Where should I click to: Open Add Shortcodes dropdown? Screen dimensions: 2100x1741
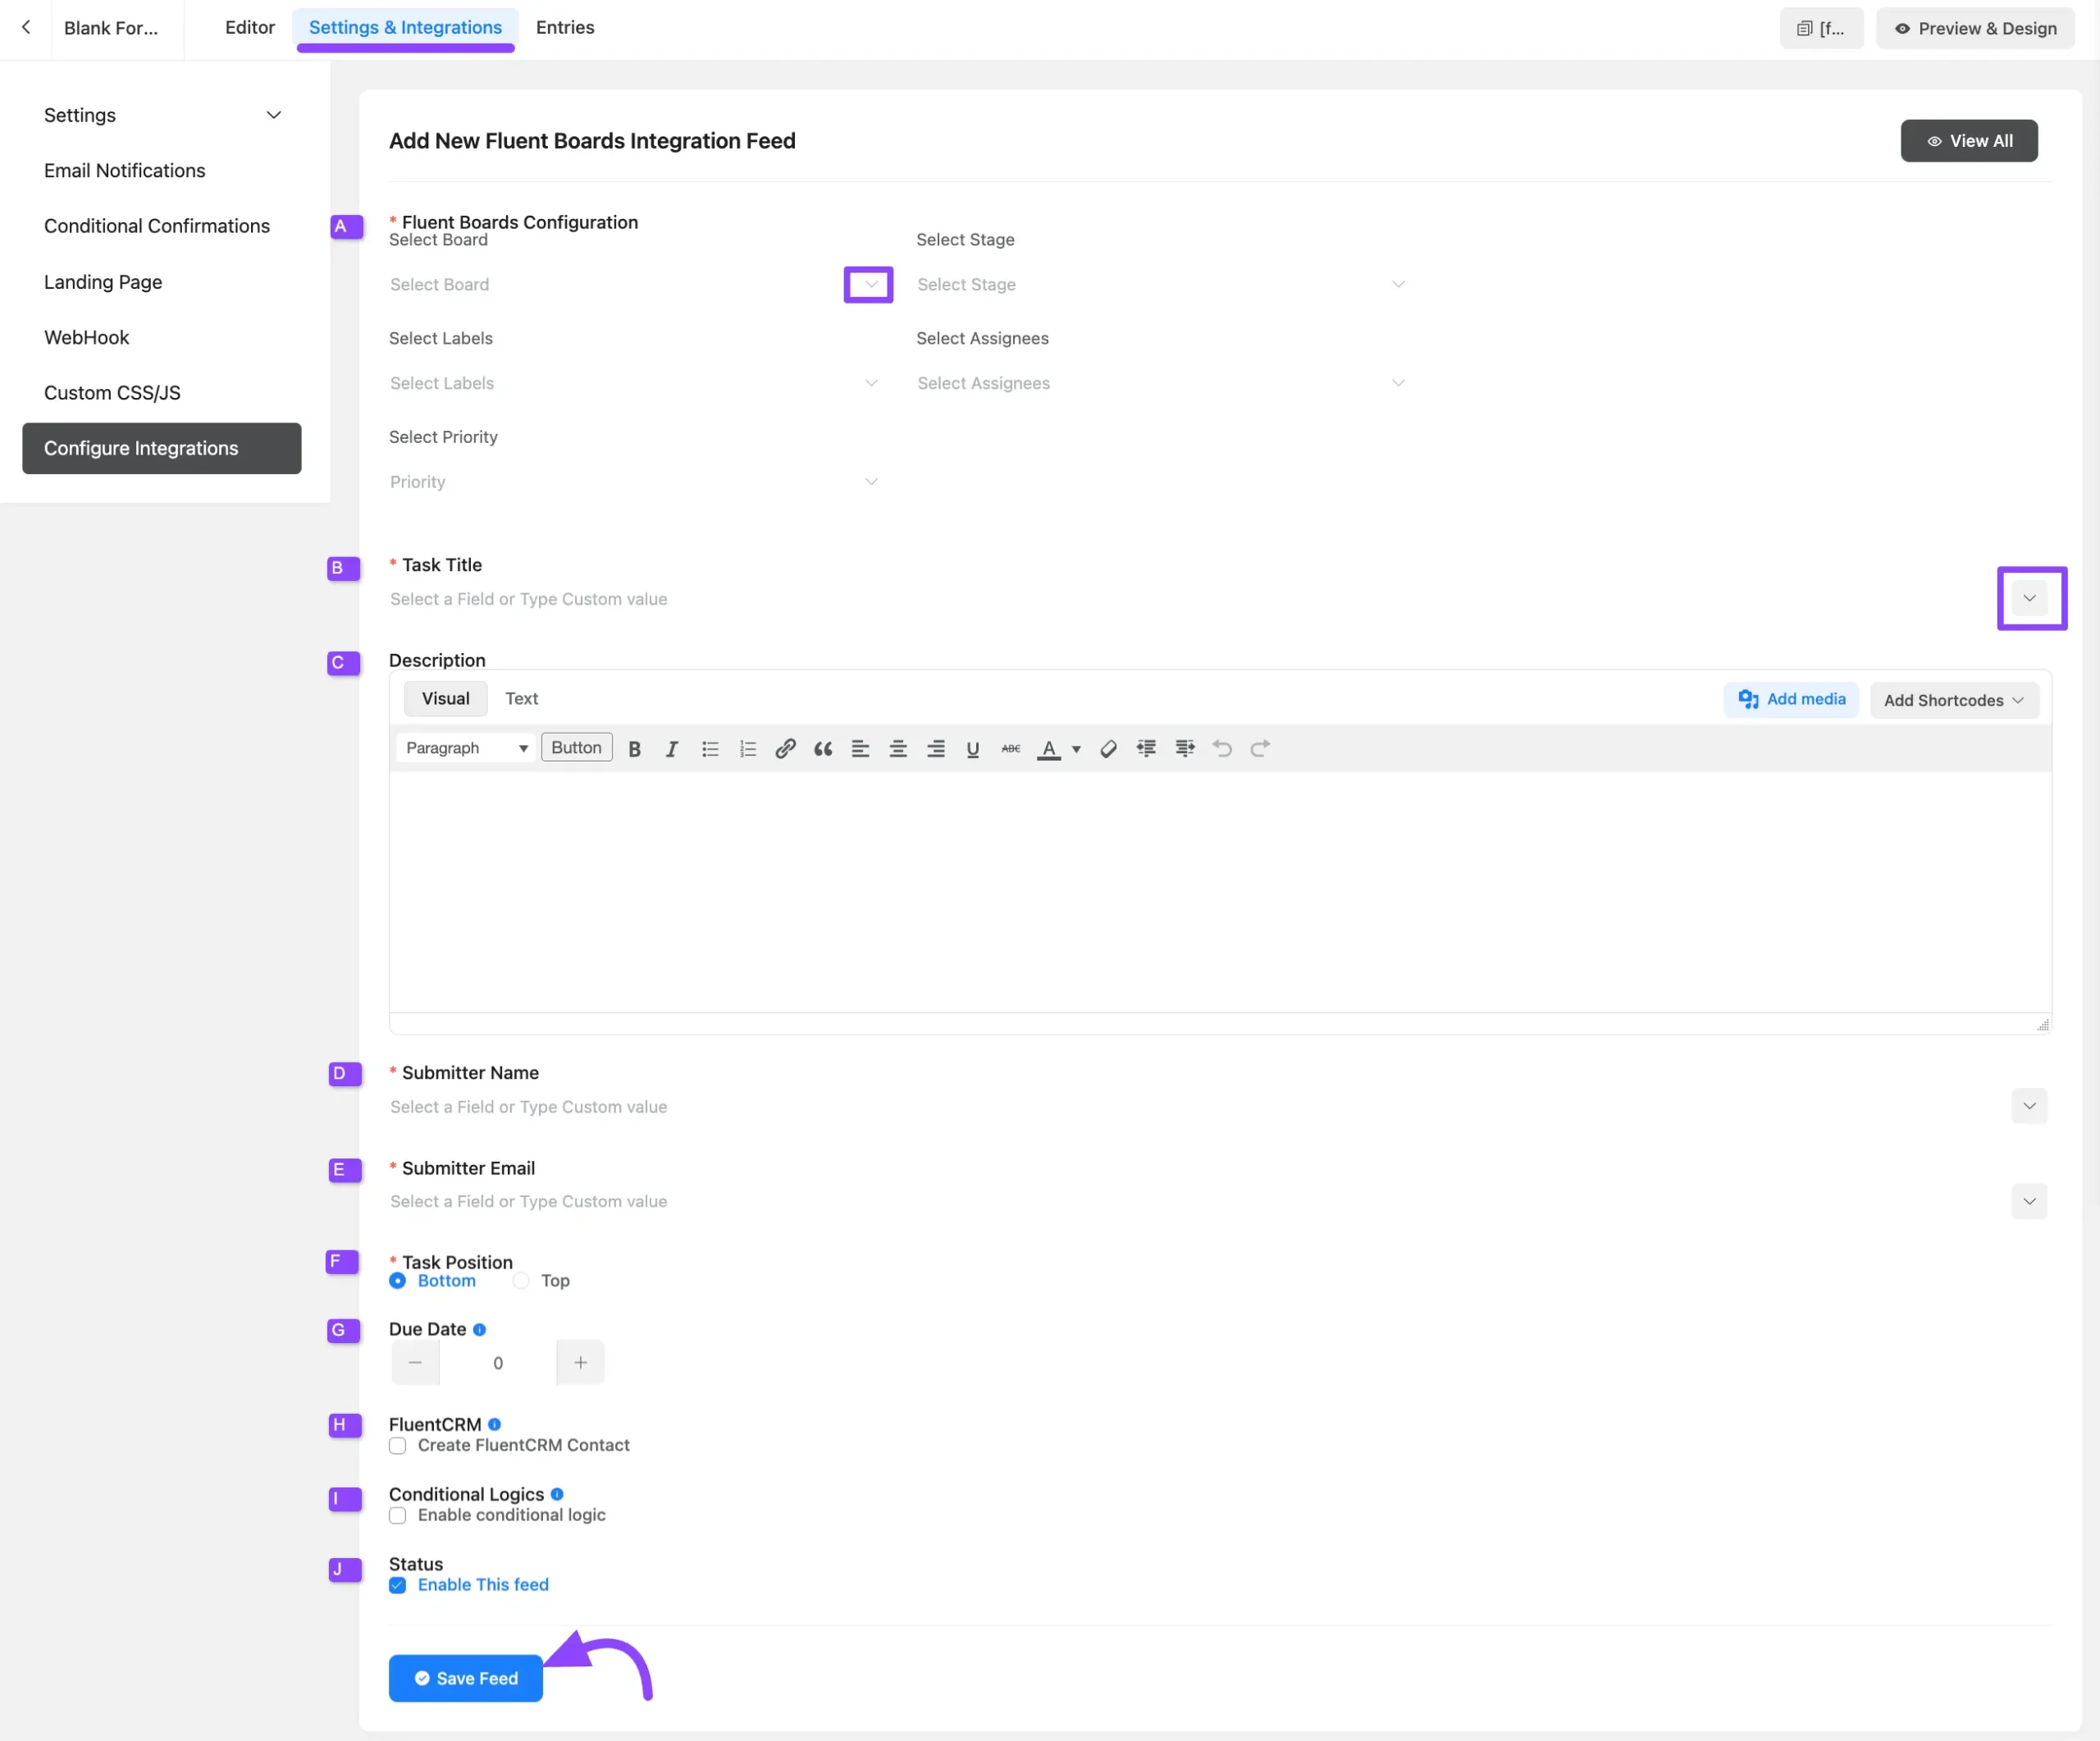click(x=1954, y=700)
